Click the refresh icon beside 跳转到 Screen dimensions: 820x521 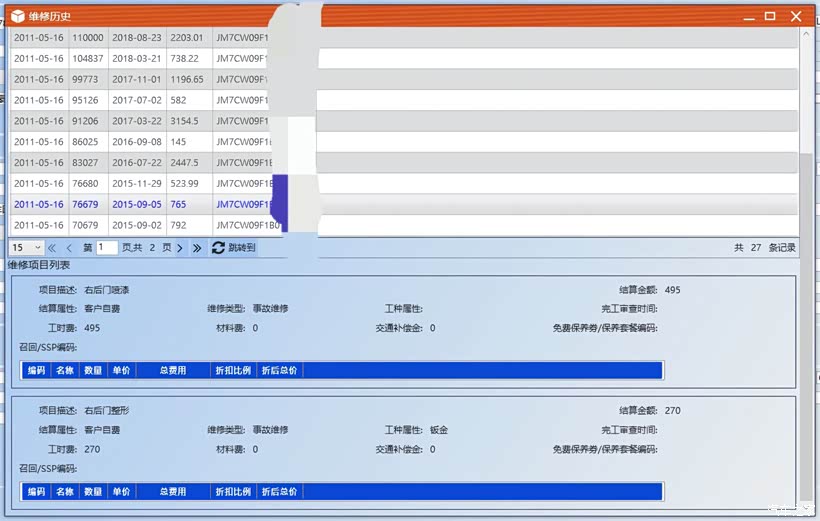click(218, 247)
